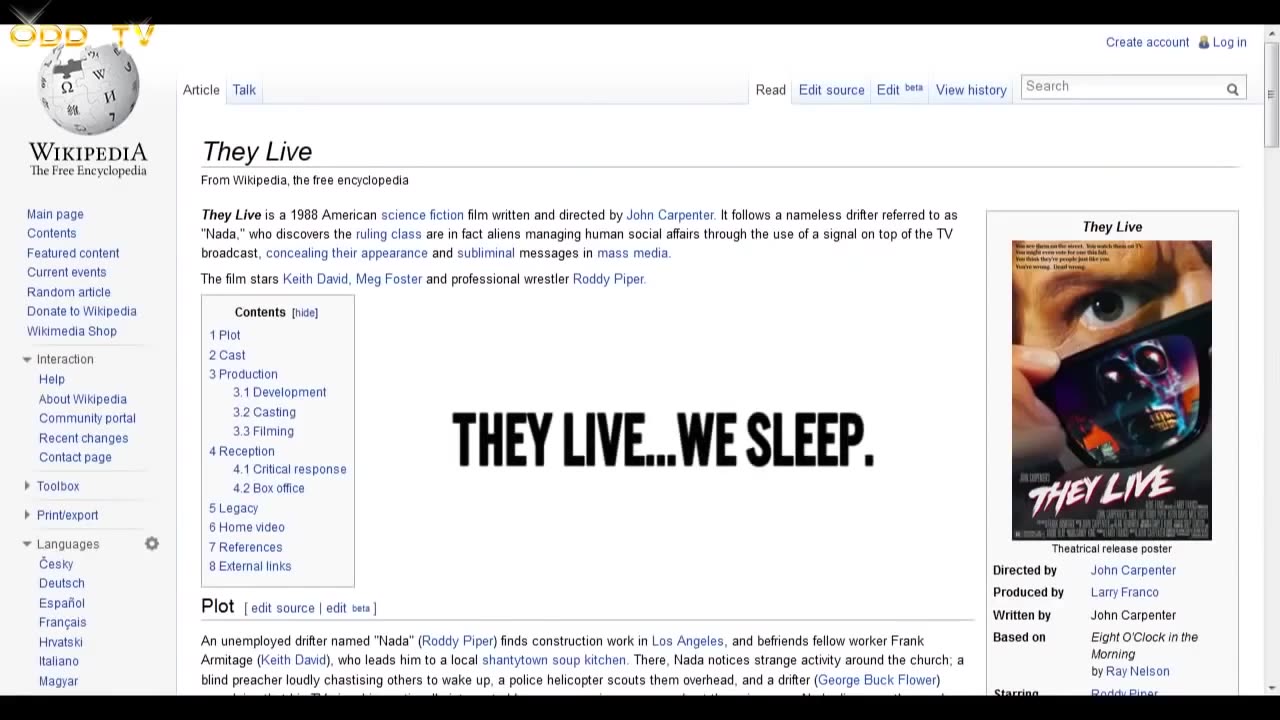This screenshot has width=1280, height=720.
Task: Jump to 4.2 Box office
Action: tap(269, 488)
